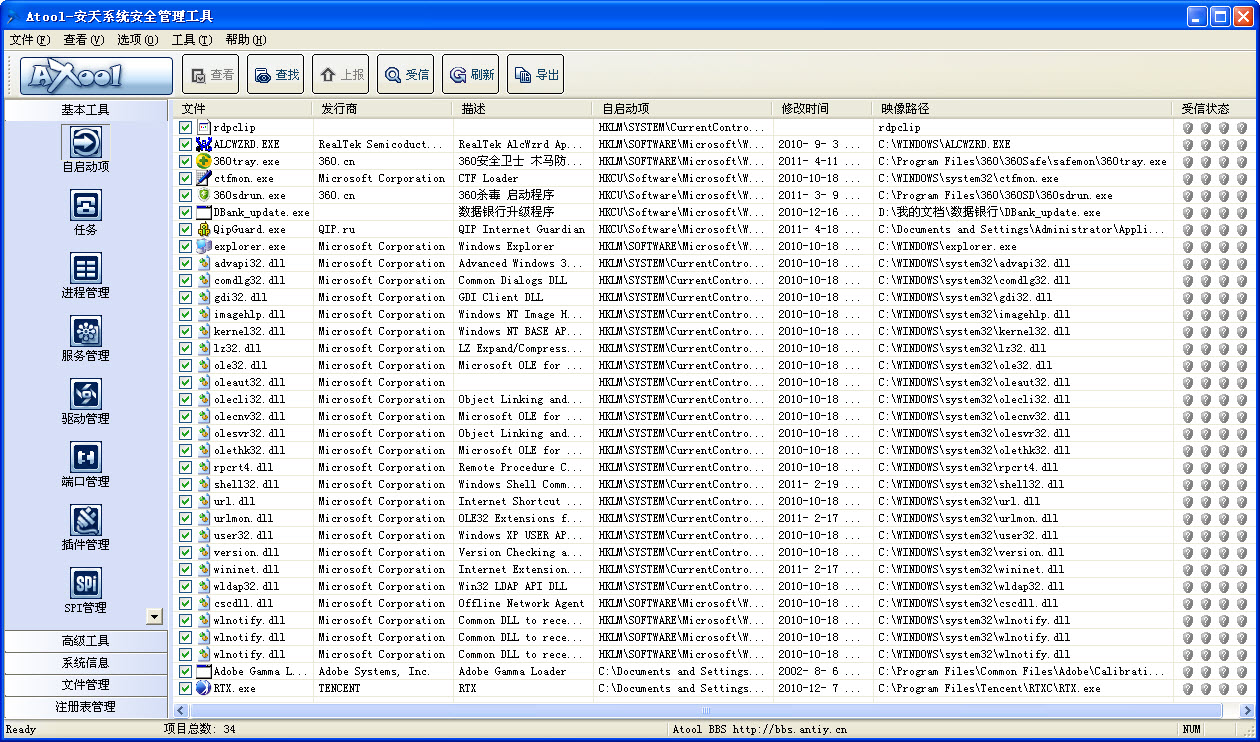The height and width of the screenshot is (742, 1260).
Task: Uncheck the explorer.exe entry checkbox
Action: 186,246
